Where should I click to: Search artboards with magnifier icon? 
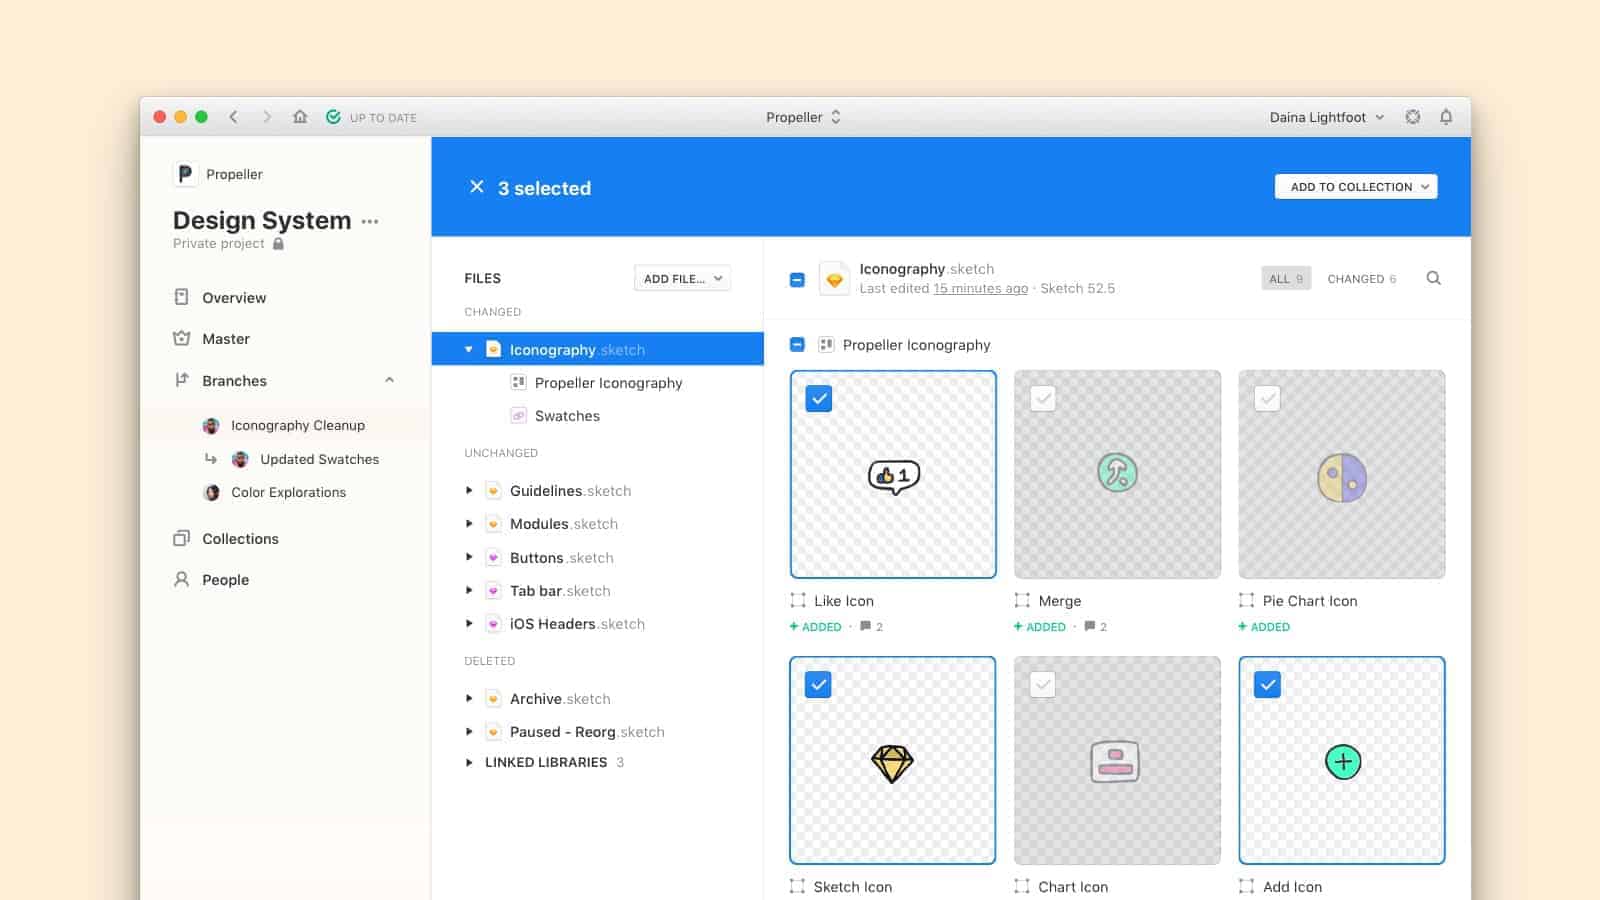pyautogui.click(x=1433, y=278)
